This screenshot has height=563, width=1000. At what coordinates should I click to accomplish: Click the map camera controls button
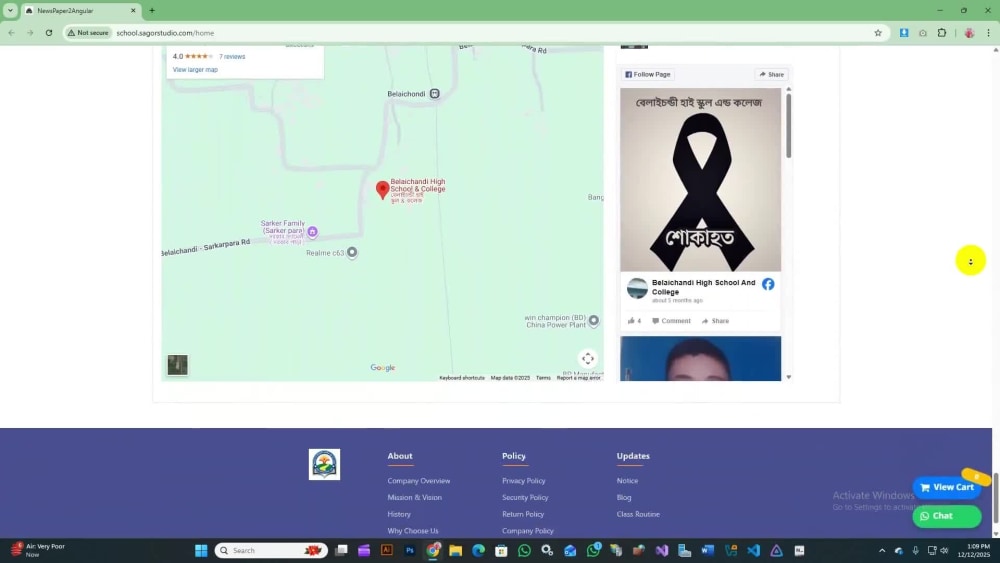587,358
